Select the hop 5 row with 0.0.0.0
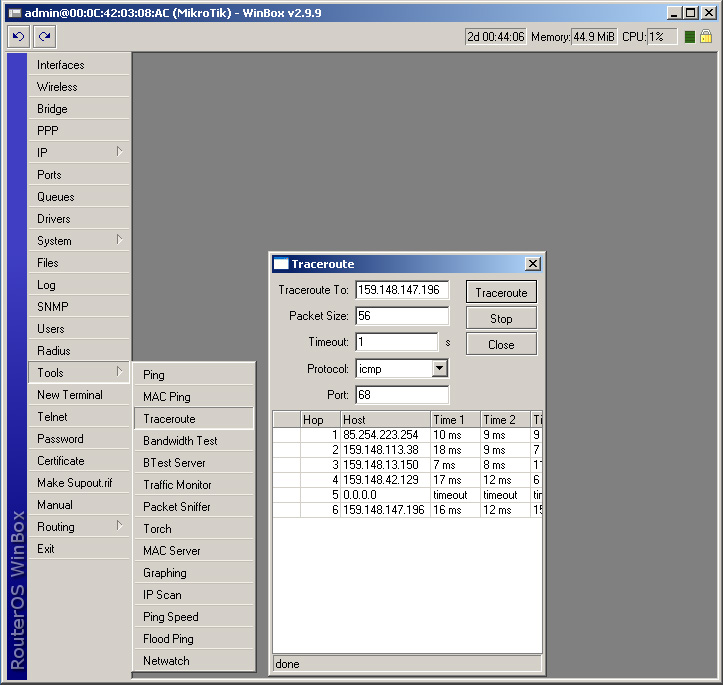Image resolution: width=723 pixels, height=685 pixels. (x=407, y=495)
